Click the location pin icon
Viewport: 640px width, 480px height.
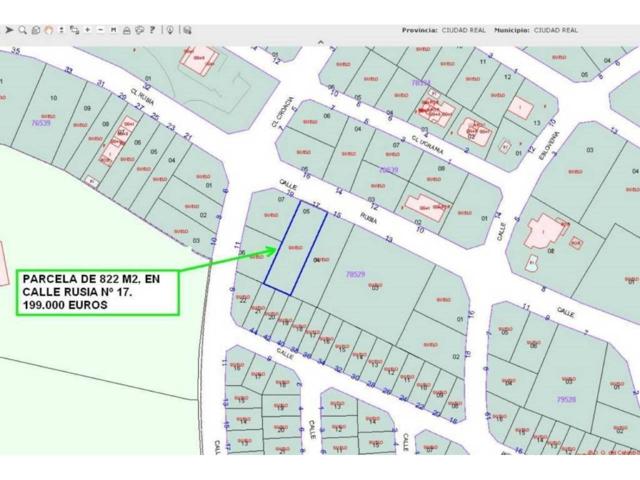(x=170, y=30)
